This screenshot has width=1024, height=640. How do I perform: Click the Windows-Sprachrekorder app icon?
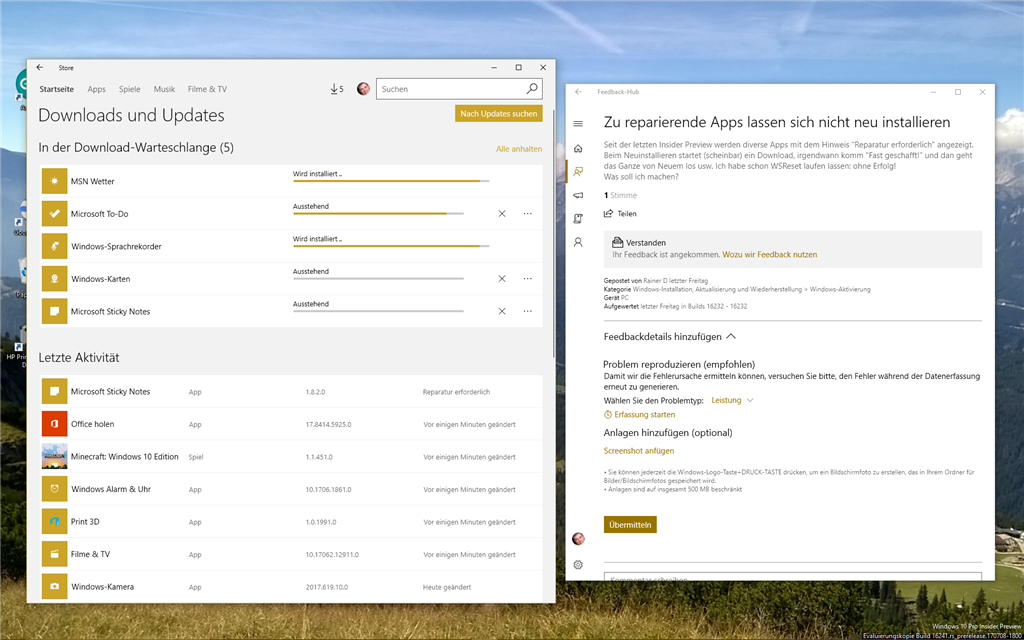pos(54,246)
